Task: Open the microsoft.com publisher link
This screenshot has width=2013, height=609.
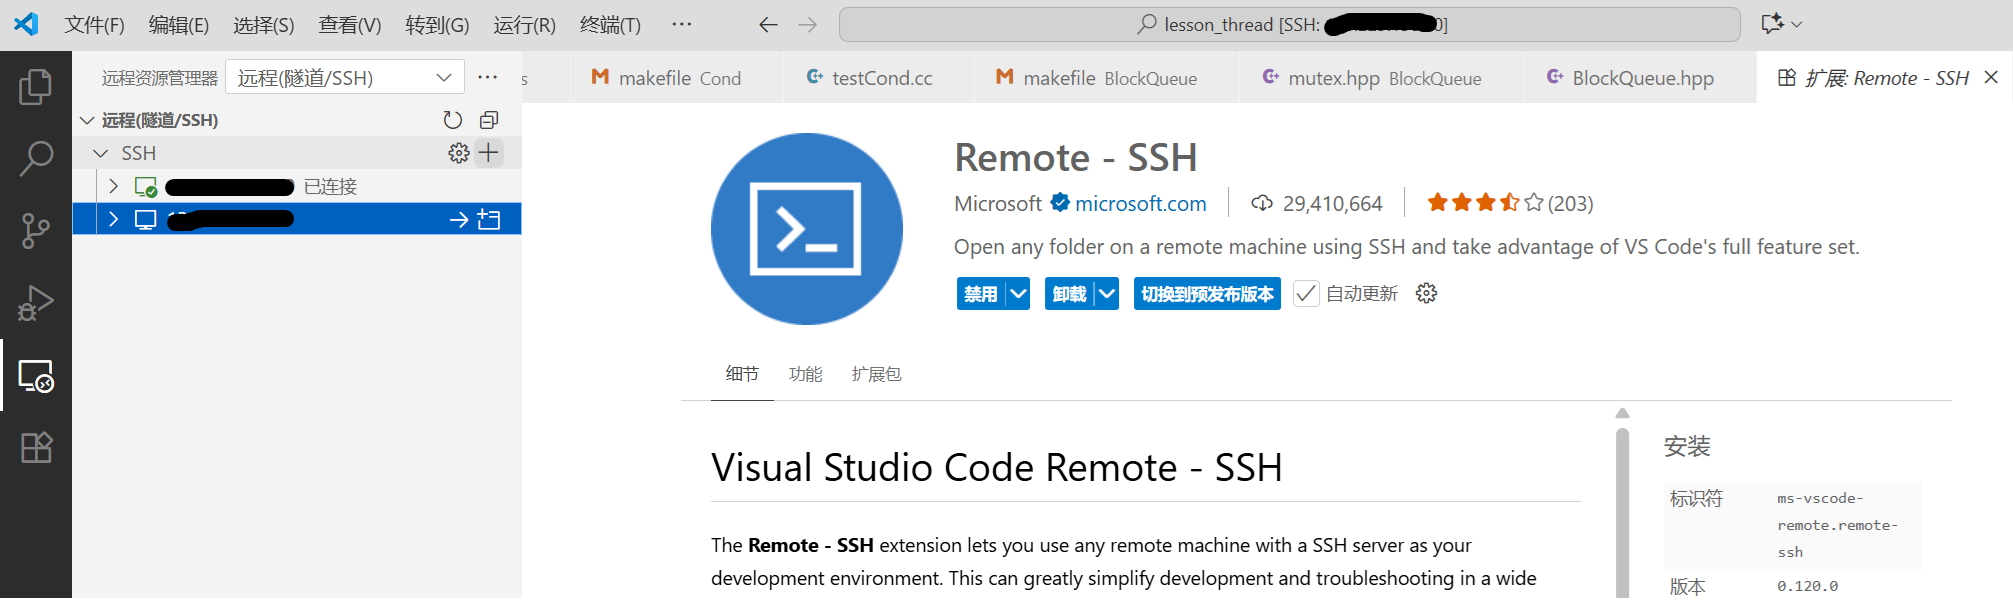Action: click(x=1140, y=203)
